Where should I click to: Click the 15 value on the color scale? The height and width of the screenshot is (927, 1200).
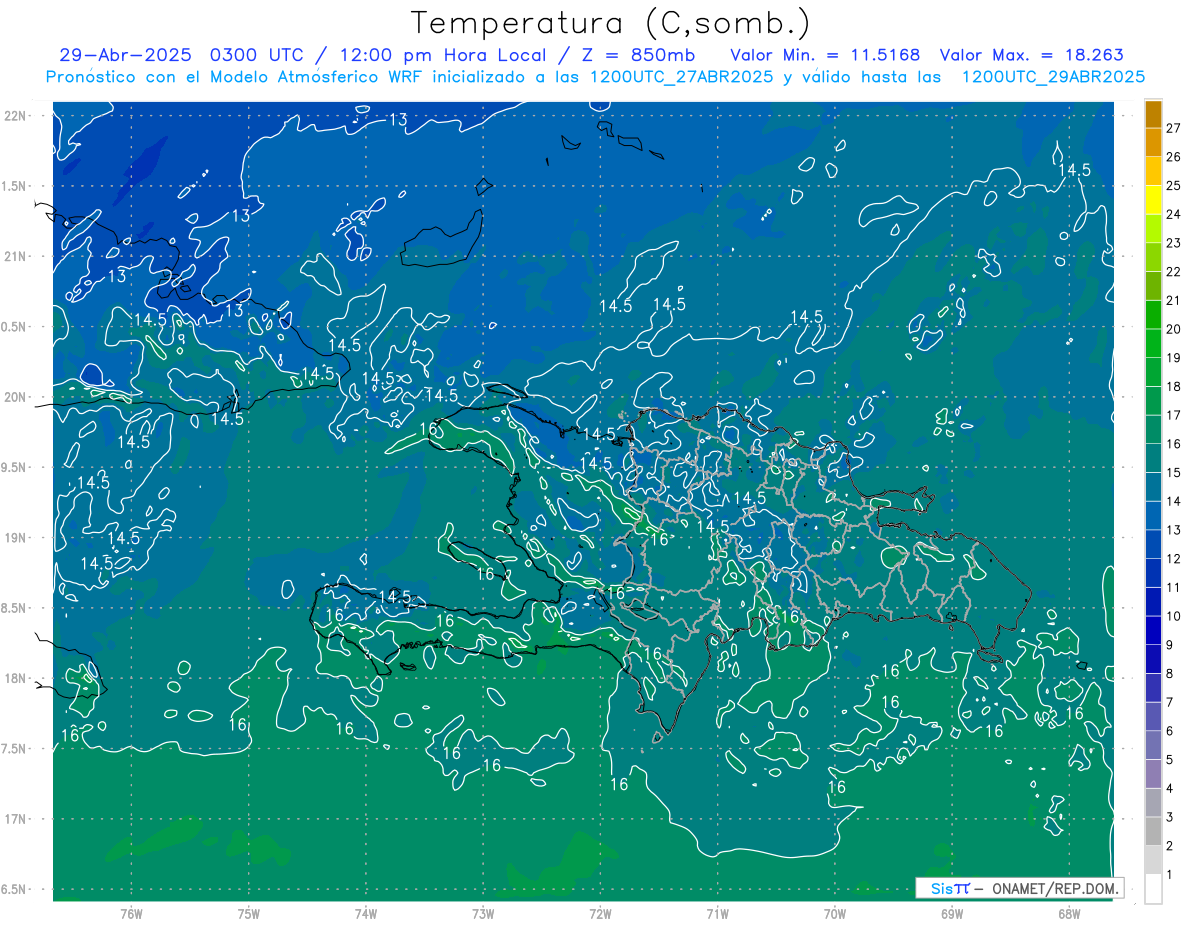tap(1174, 472)
